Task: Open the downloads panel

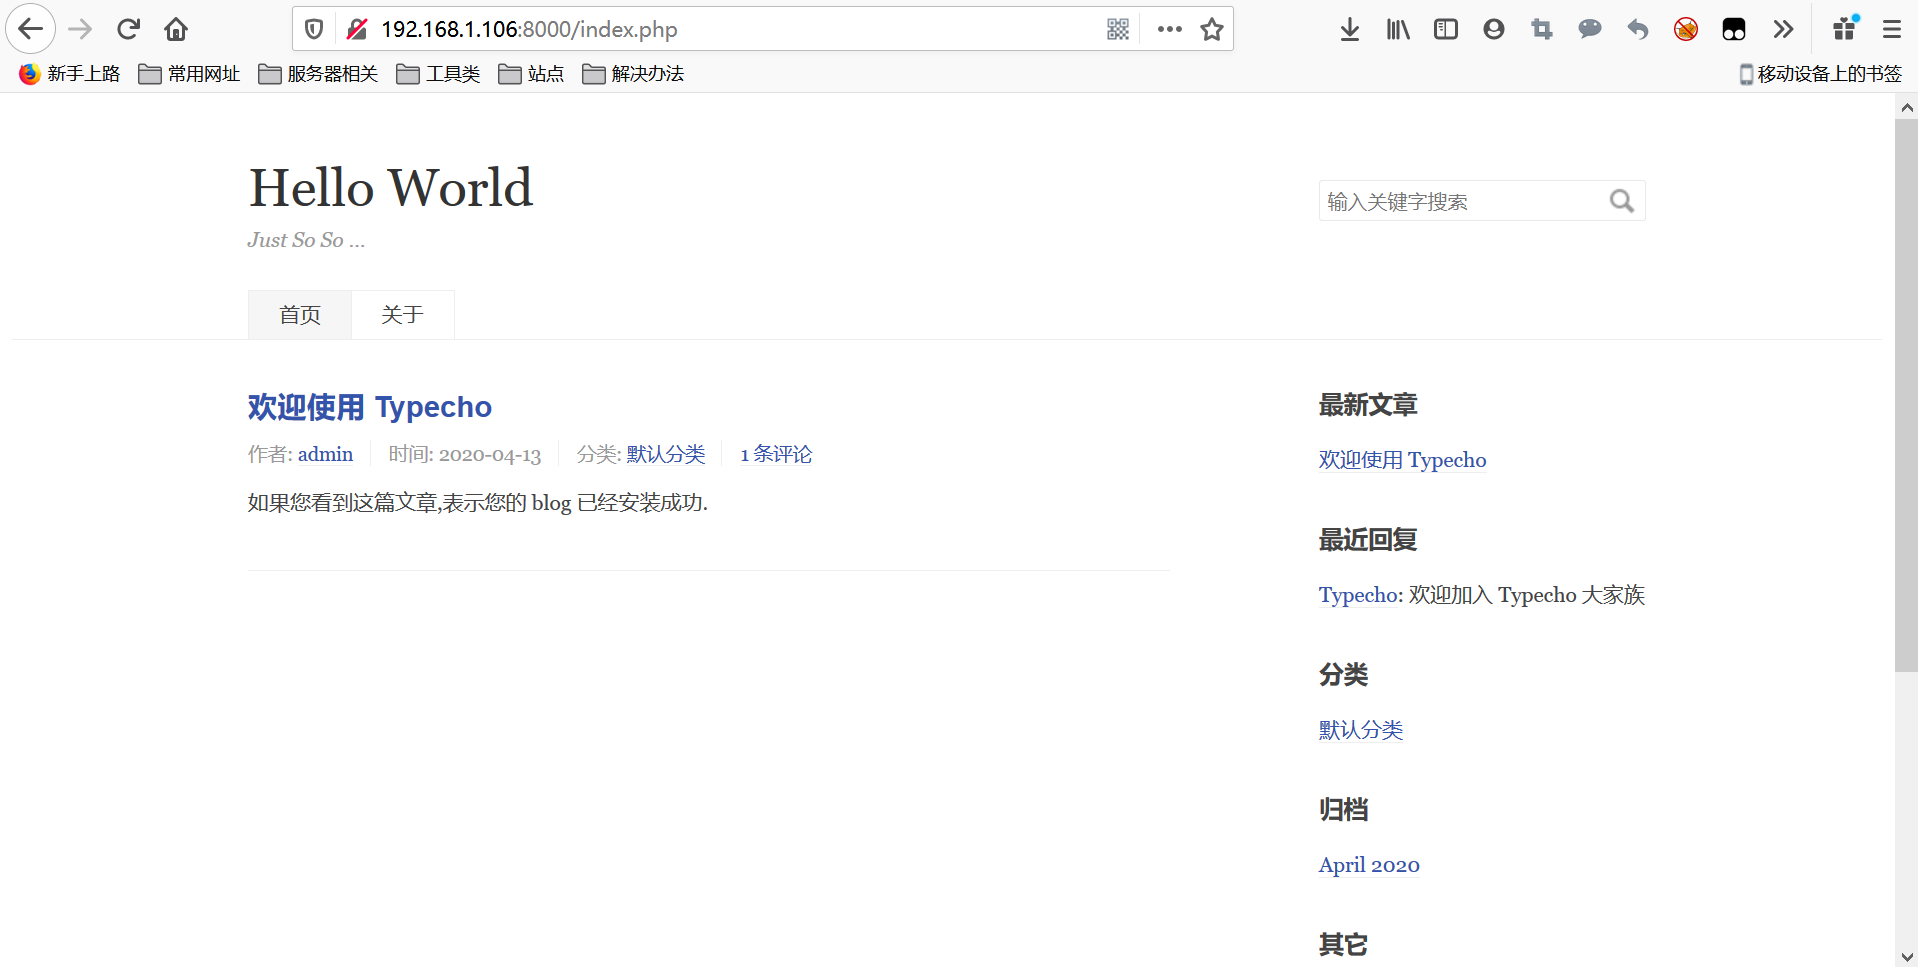Action: point(1350,29)
